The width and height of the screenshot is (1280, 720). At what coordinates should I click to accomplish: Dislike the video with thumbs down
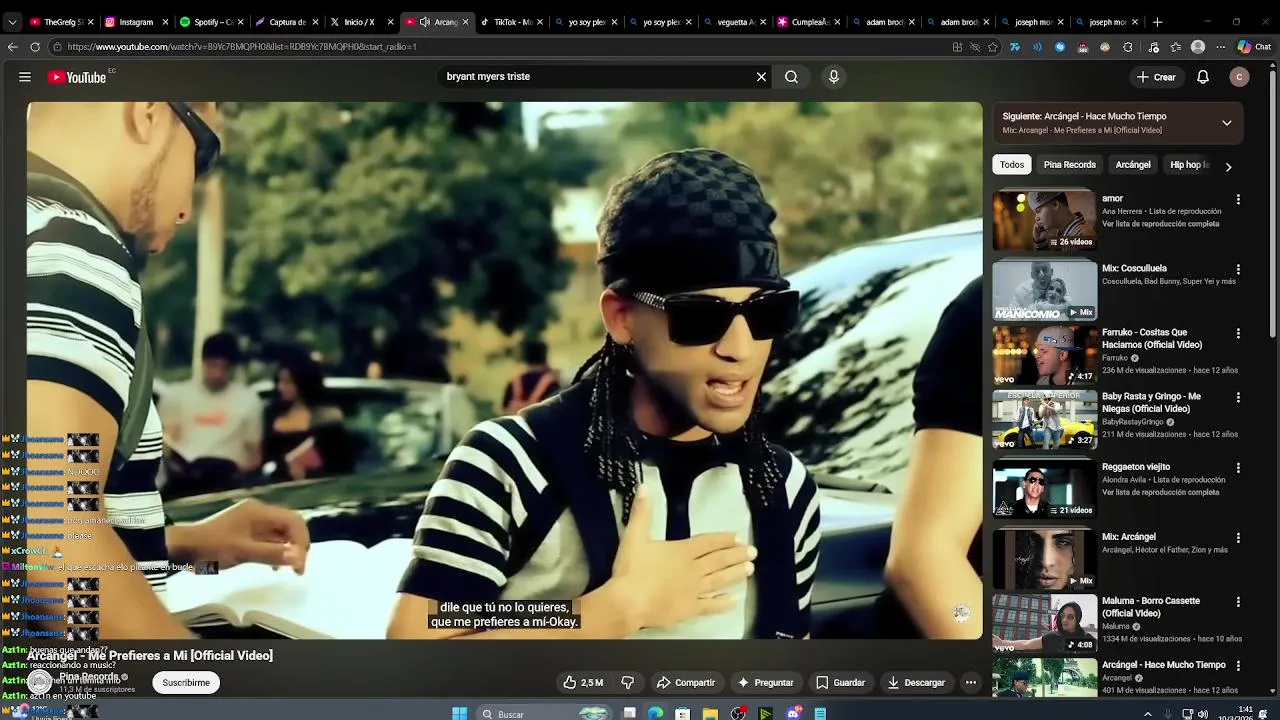(x=628, y=683)
